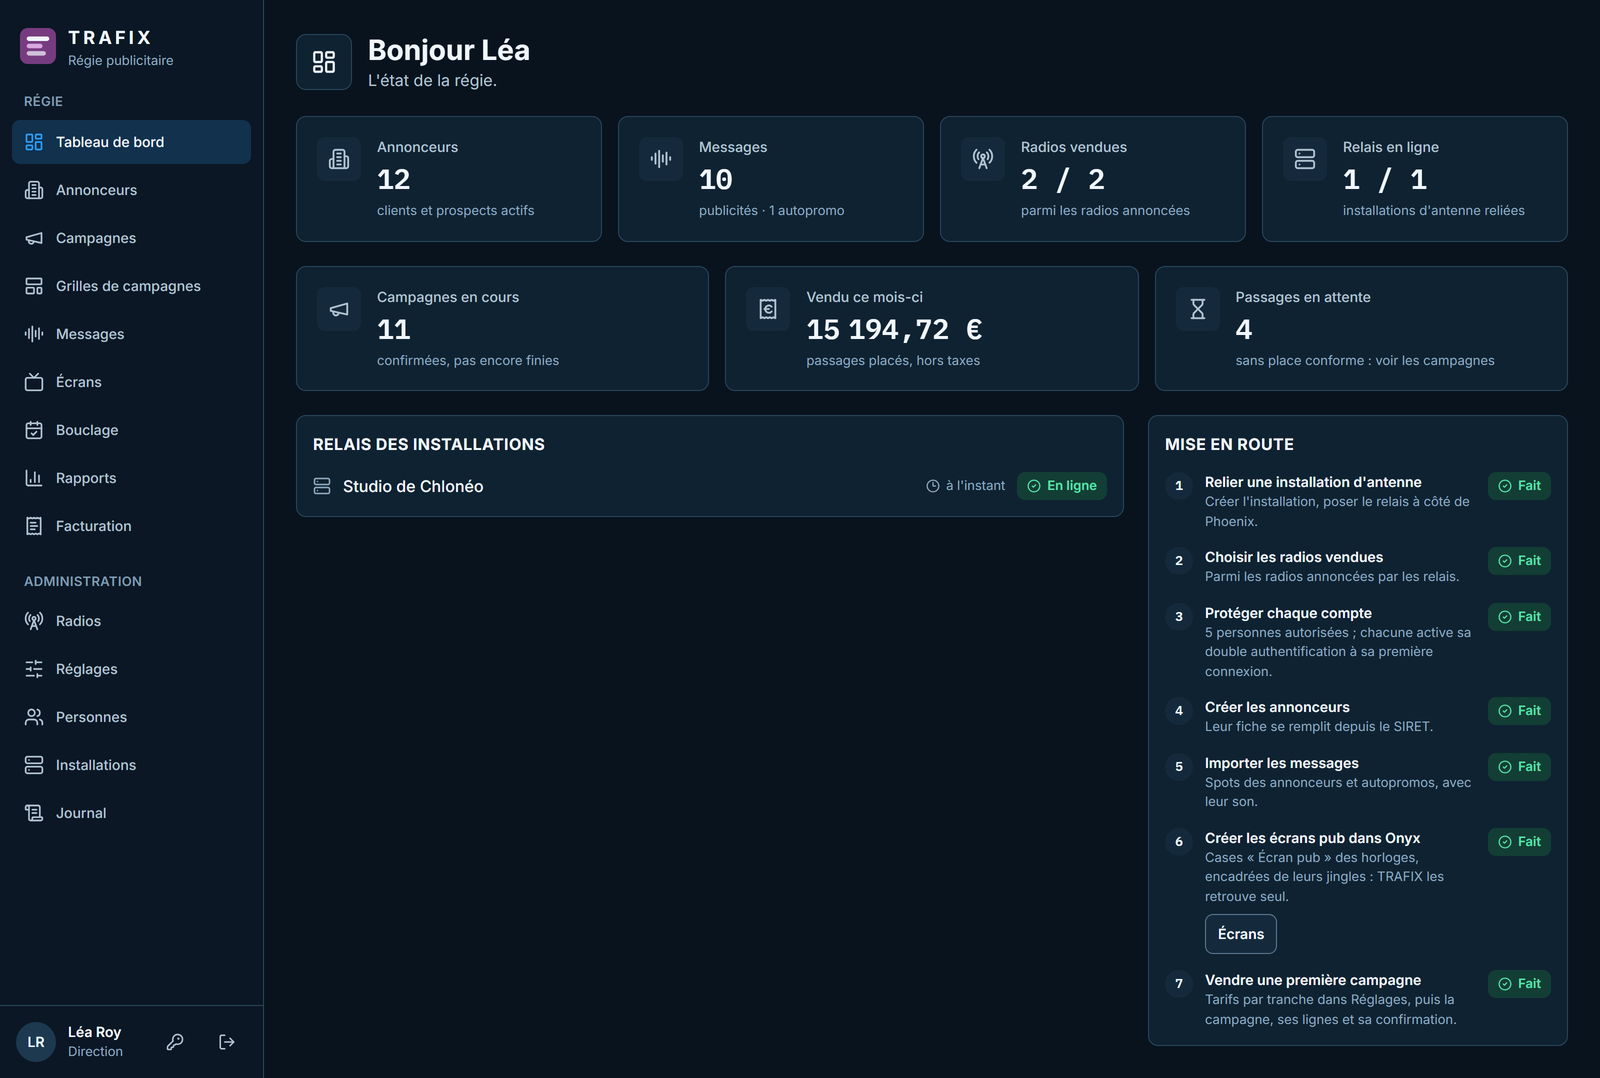1600x1078 pixels.
Task: Click the clock icon next to à l'instant
Action: pos(933,486)
